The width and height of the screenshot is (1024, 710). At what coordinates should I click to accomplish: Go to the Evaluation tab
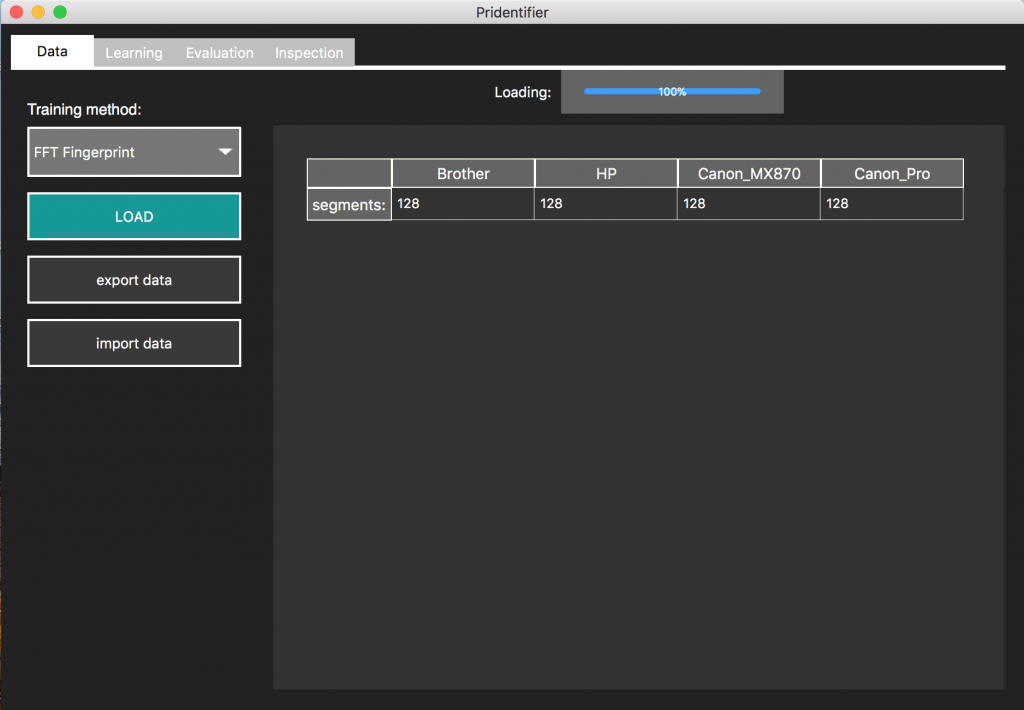click(x=219, y=53)
